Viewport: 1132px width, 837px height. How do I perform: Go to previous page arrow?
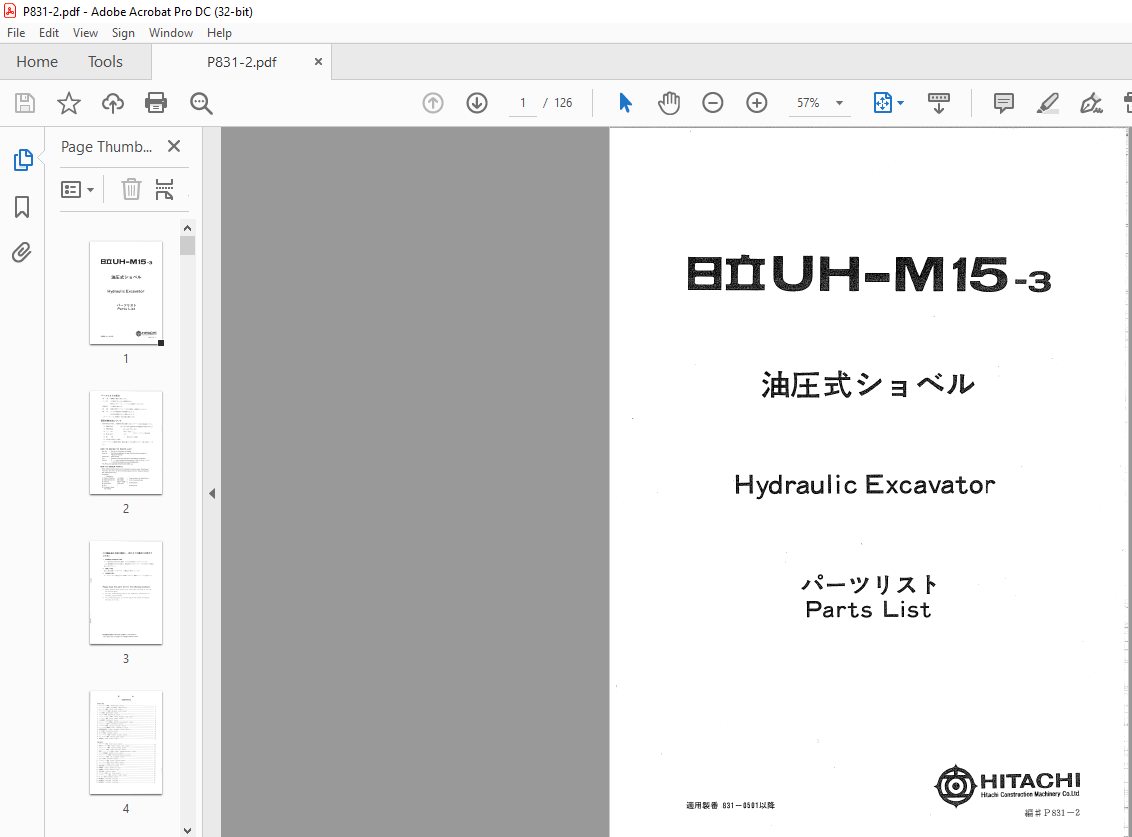(x=432, y=103)
